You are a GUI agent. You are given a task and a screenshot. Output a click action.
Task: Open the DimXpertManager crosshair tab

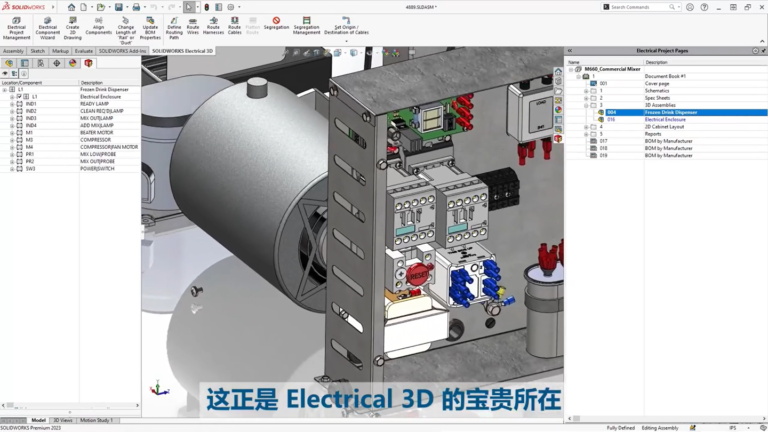[x=57, y=63]
